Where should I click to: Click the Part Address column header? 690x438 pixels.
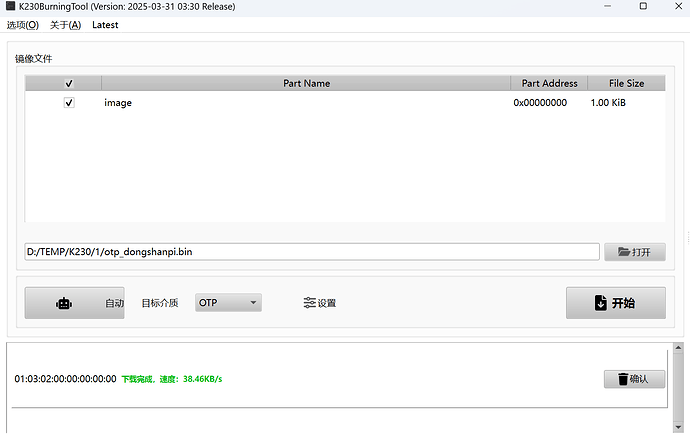coord(549,84)
